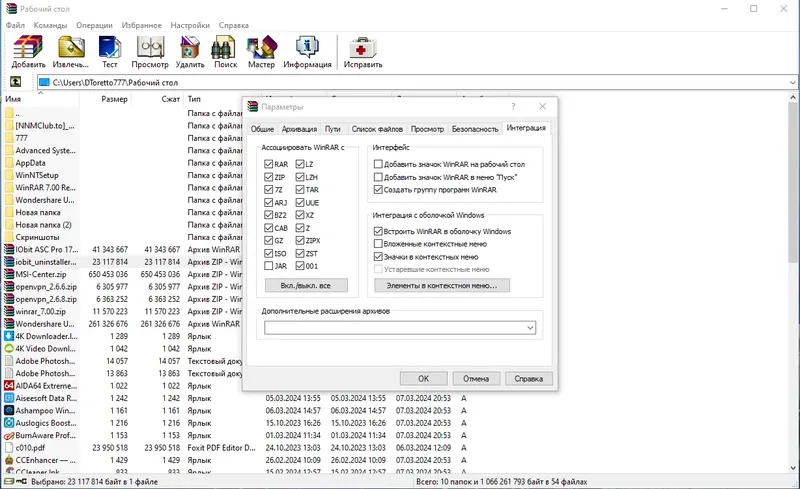Screen dimensions: 800x489
Task: Switch to the Безопасность tab
Action: pos(475,129)
